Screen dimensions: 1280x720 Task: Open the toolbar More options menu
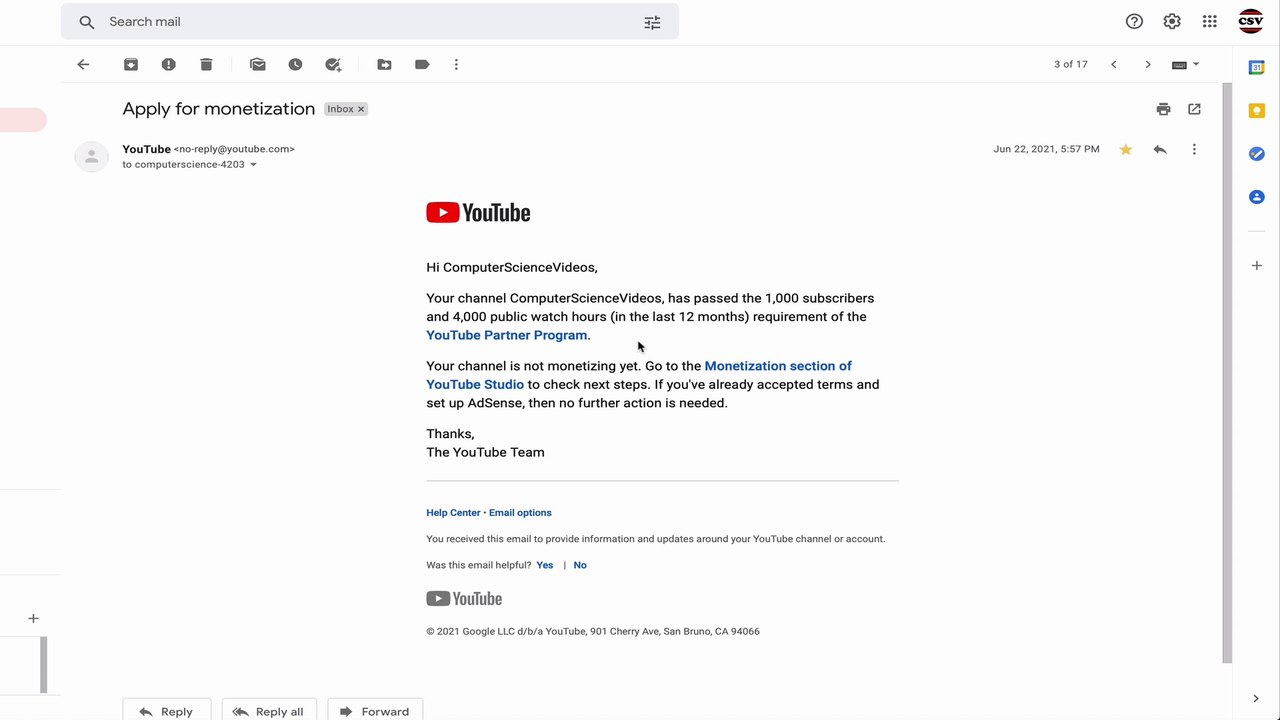tap(456, 64)
